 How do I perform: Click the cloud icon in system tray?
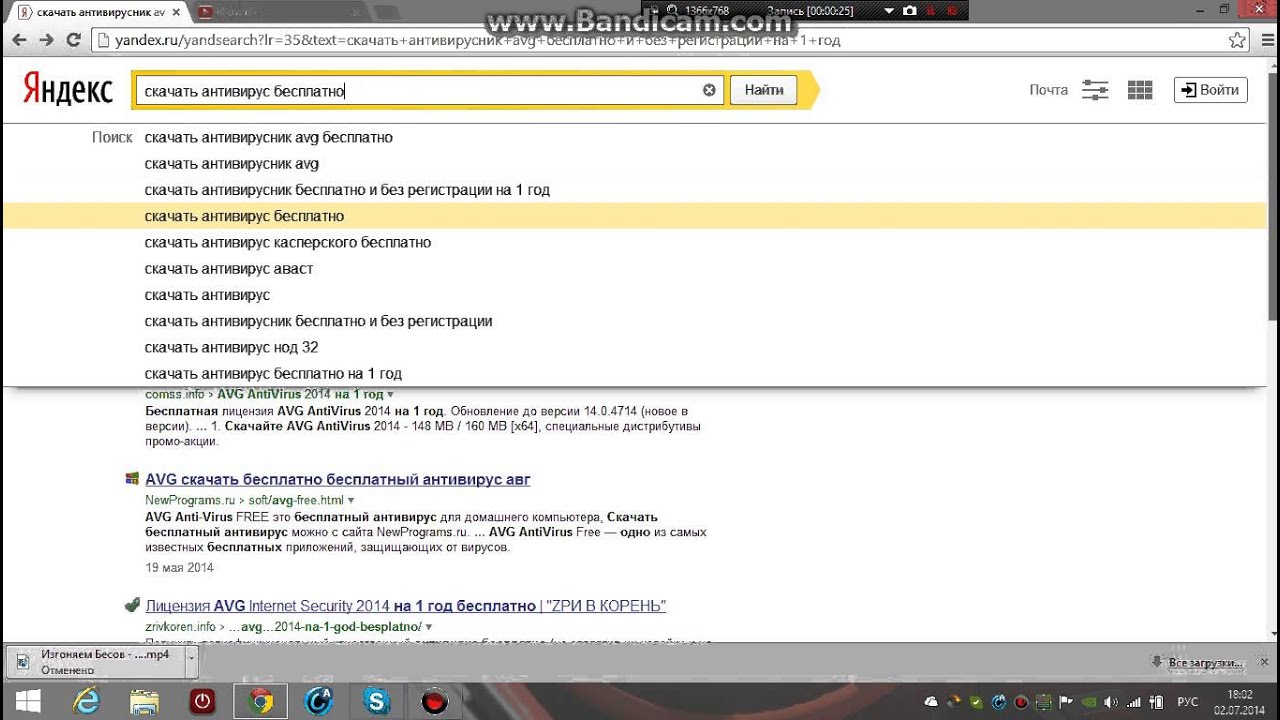pyautogui.click(x=931, y=702)
